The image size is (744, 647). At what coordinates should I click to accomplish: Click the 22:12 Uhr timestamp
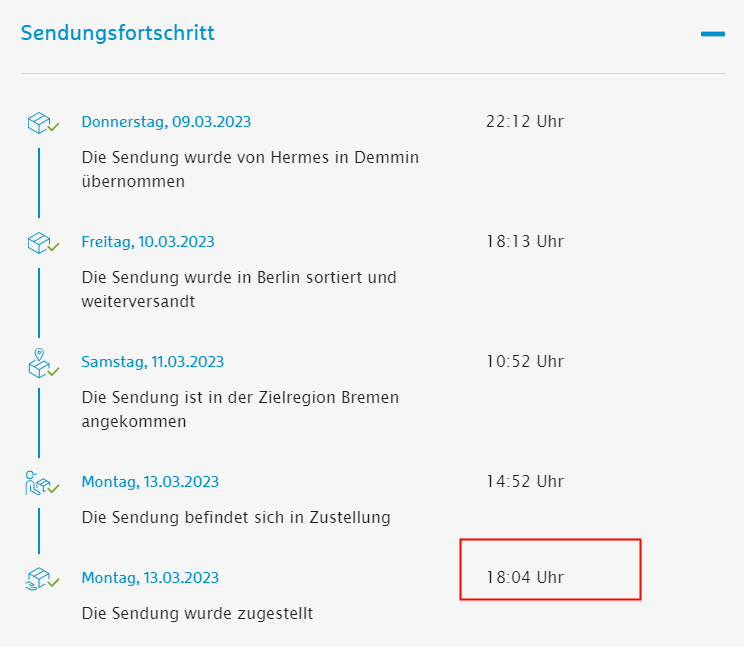pos(525,122)
